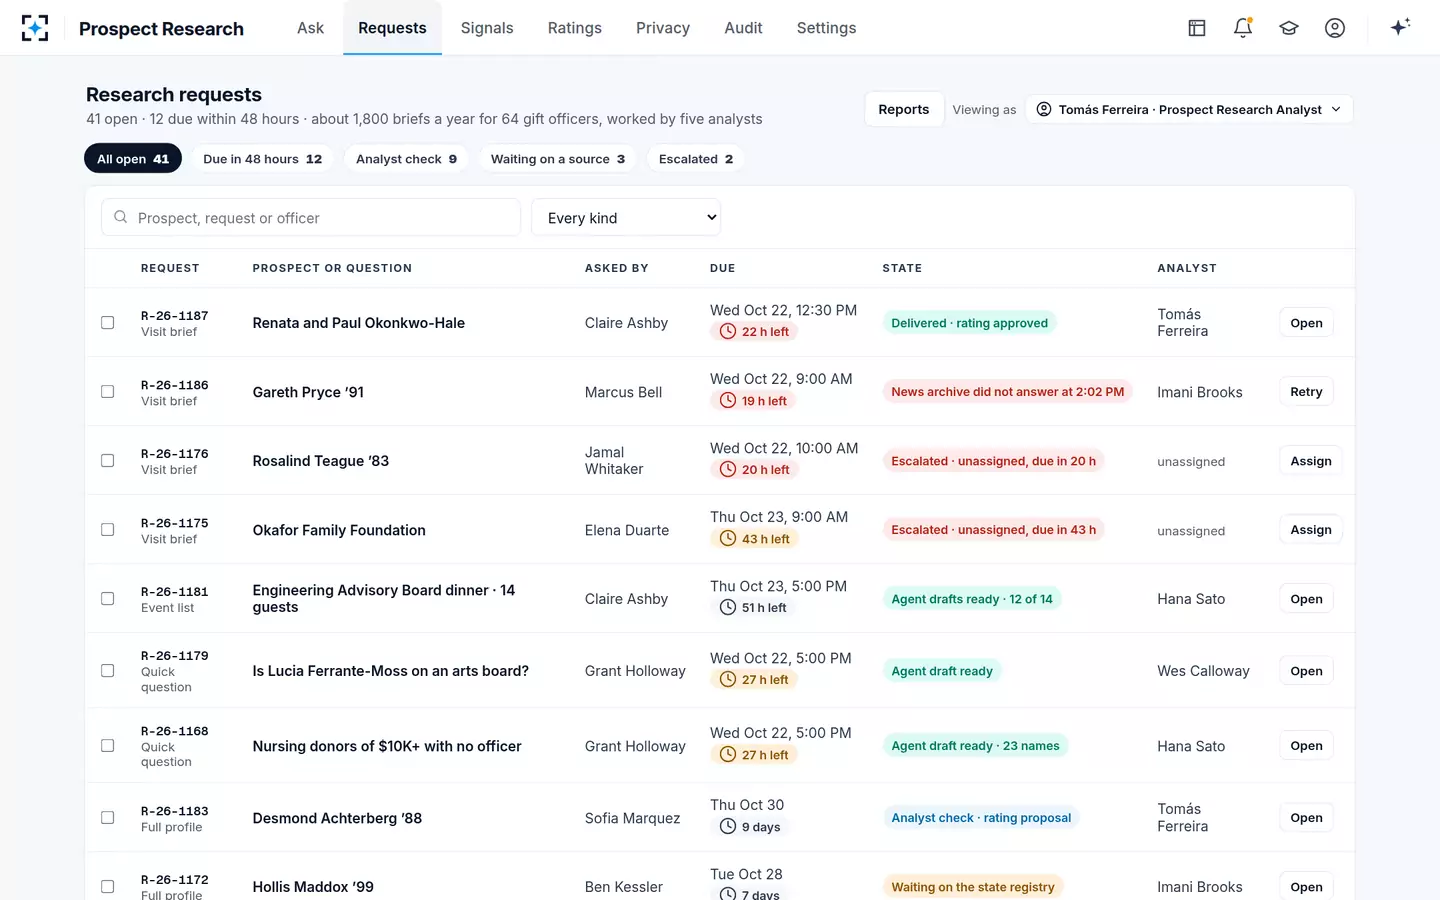1440x900 pixels.
Task: Navigate to the Settings tab
Action: click(826, 28)
